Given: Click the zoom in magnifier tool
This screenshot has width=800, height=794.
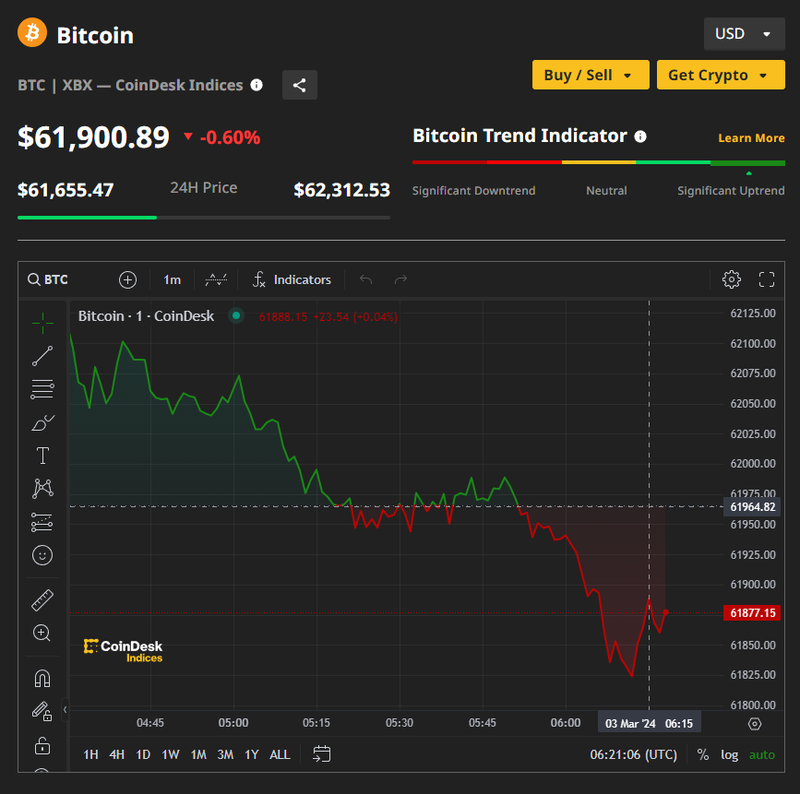Looking at the screenshot, I should tap(42, 633).
